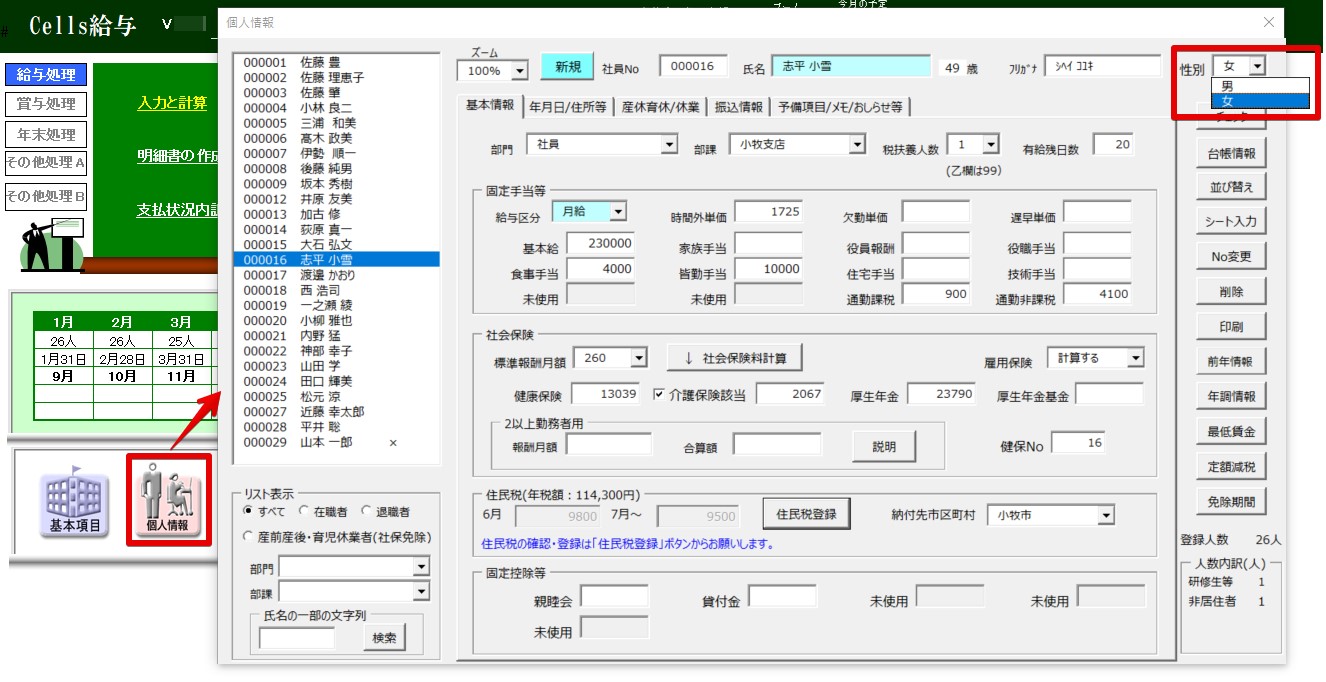Expand the 給与区分 月給 dropdown
Image resolution: width=1326 pixels, height=682 pixels.
(x=617, y=211)
